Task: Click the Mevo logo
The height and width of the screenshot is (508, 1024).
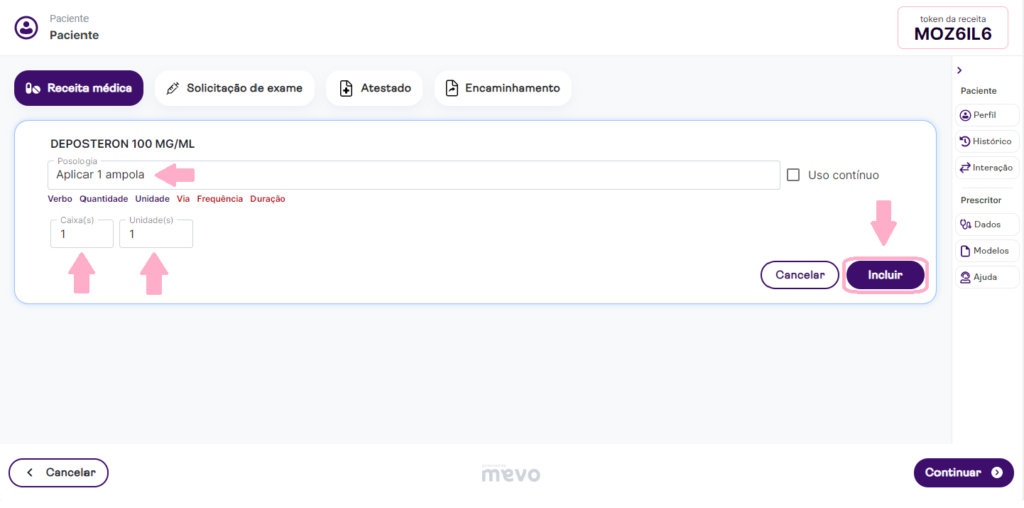Action: tap(511, 473)
